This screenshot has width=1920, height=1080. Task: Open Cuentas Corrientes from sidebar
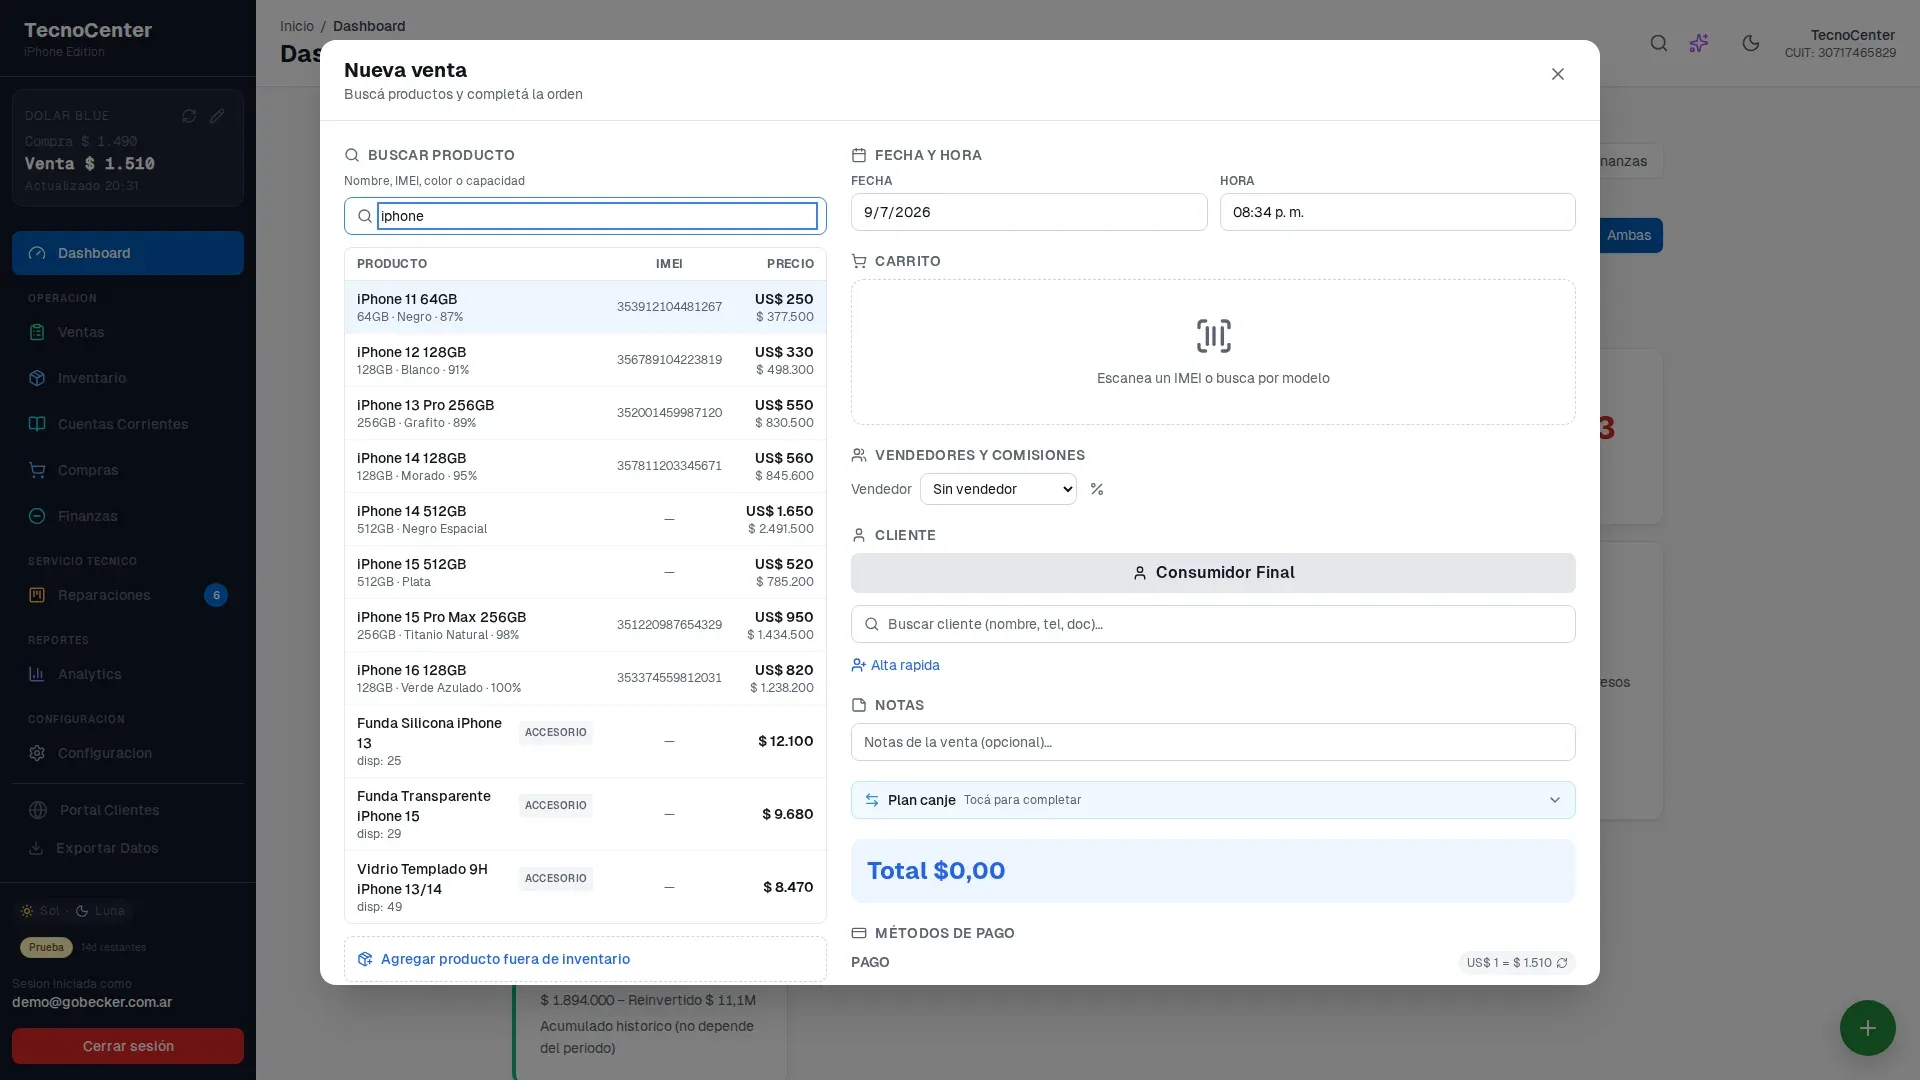click(128, 424)
